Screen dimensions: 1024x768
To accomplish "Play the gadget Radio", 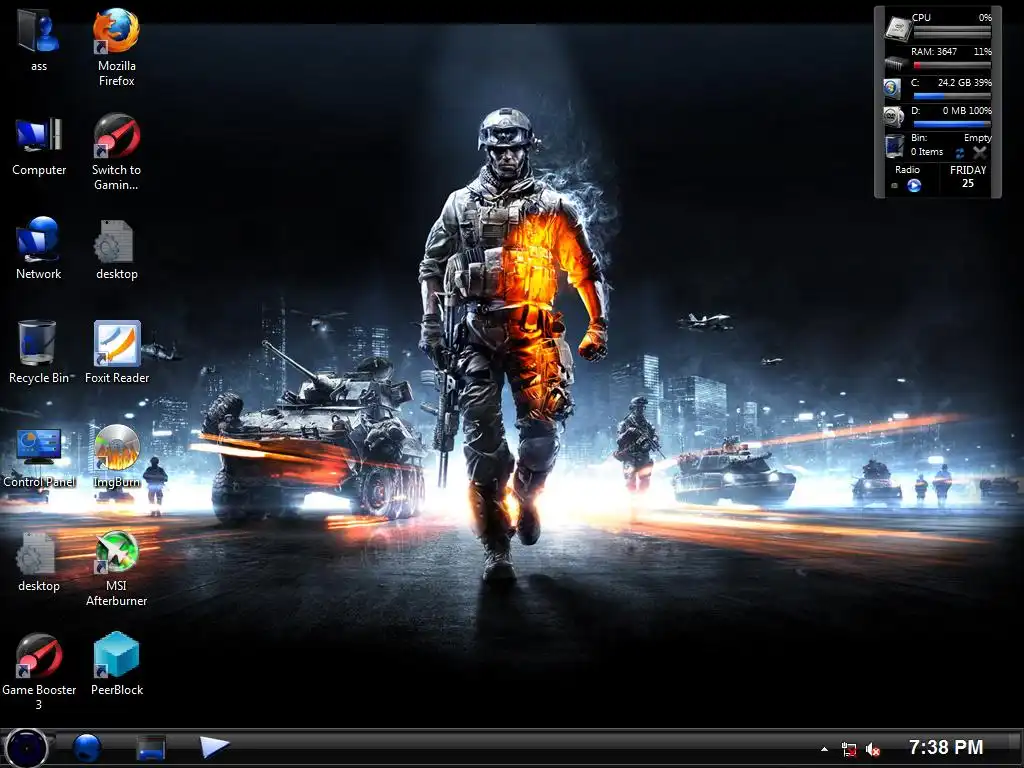I will [914, 185].
